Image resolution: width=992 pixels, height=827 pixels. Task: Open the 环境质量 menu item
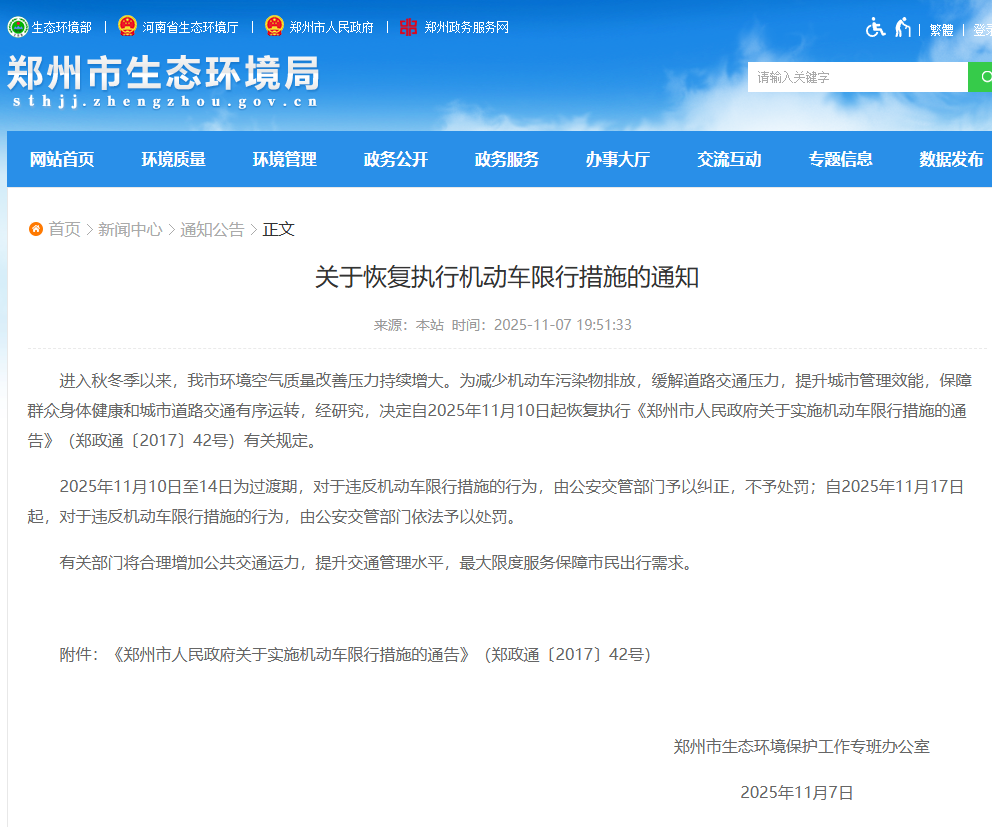[x=173, y=158]
